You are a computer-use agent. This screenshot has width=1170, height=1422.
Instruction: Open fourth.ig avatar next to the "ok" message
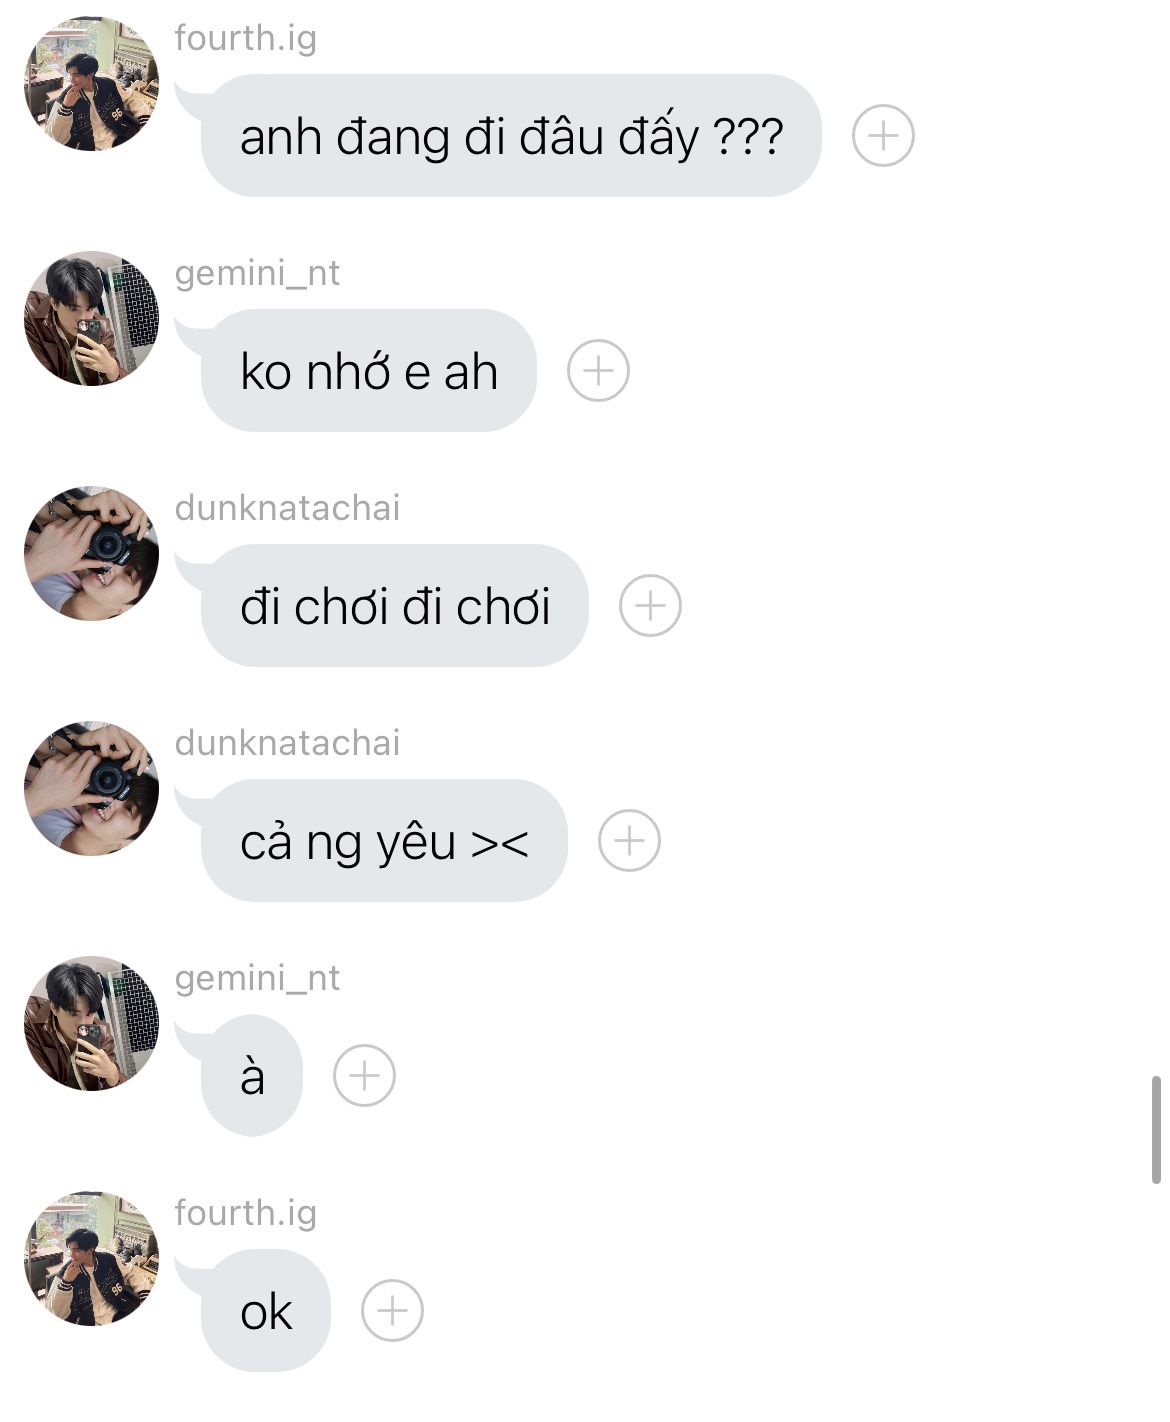point(91,1259)
